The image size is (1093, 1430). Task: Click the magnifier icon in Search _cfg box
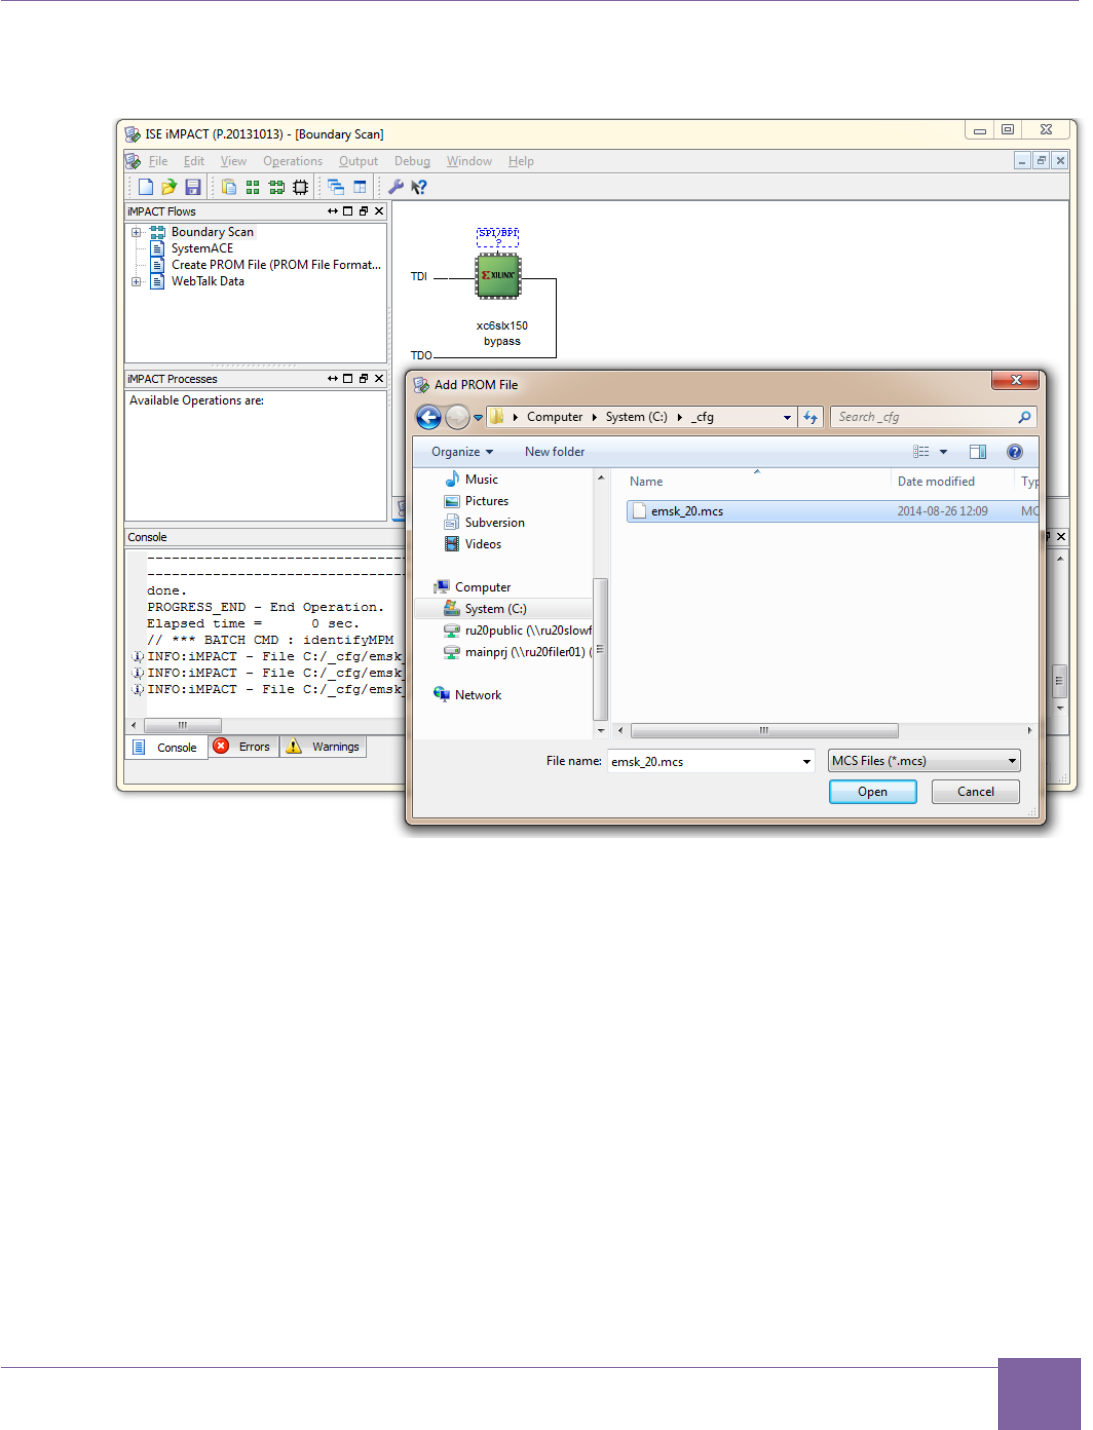1024,417
